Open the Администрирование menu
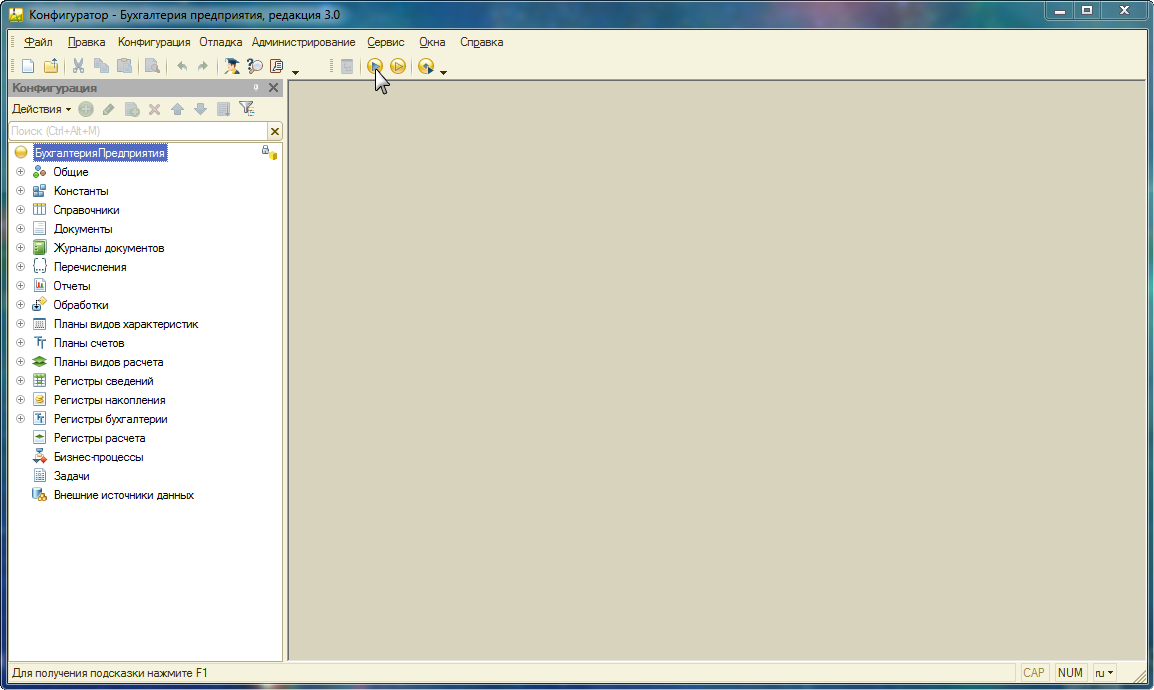The height and width of the screenshot is (690, 1154). (x=303, y=42)
